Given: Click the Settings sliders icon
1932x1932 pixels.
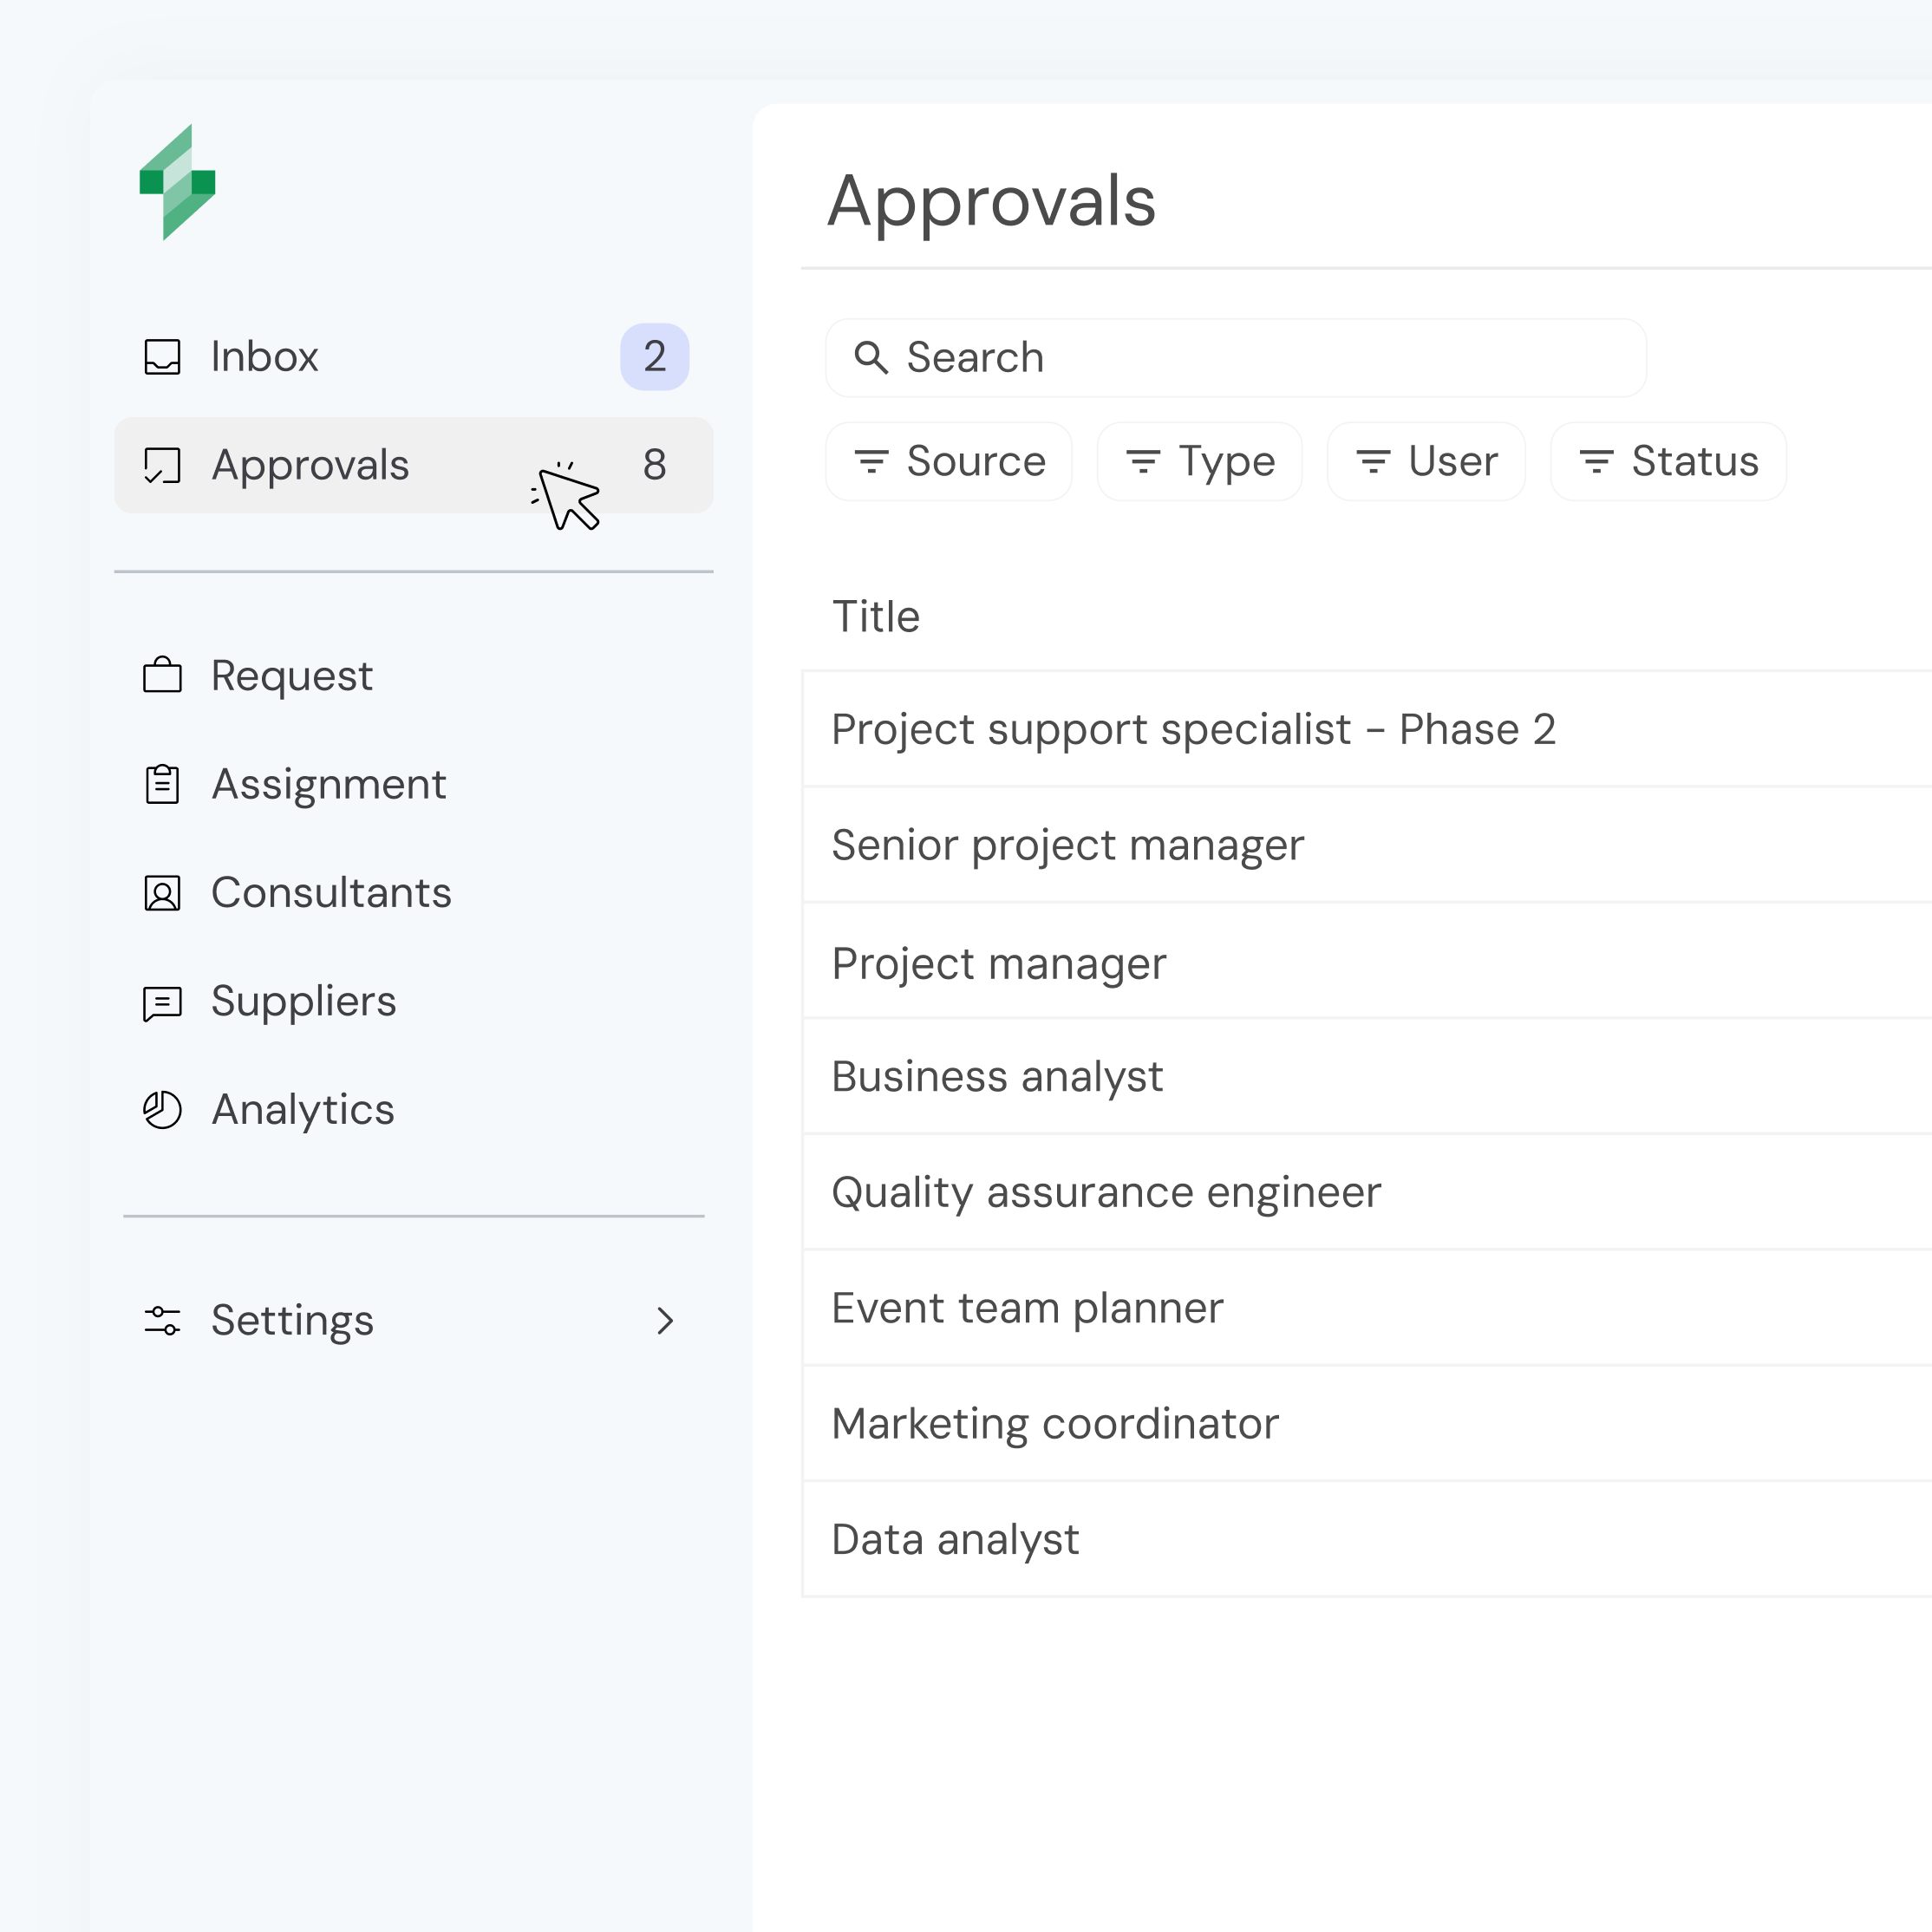Looking at the screenshot, I should coord(162,1321).
